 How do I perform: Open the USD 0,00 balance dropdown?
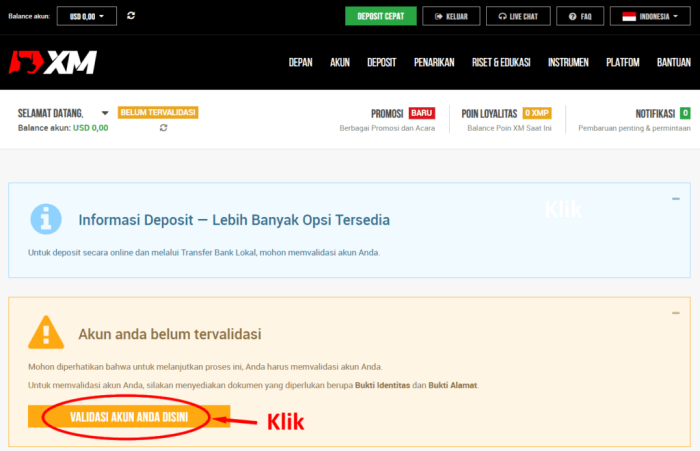click(x=87, y=16)
